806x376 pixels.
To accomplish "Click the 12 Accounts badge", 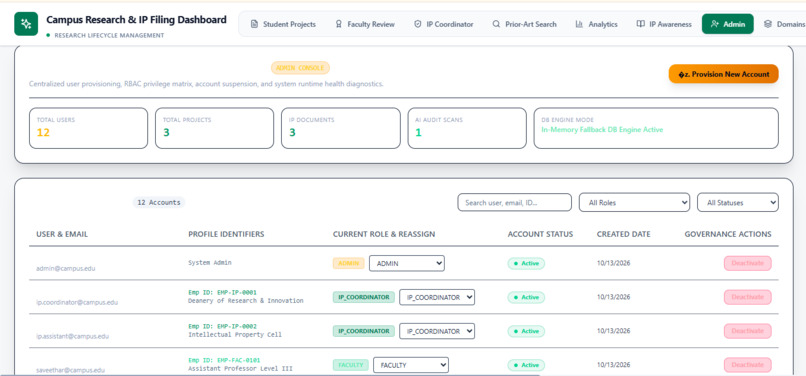I will click(159, 203).
